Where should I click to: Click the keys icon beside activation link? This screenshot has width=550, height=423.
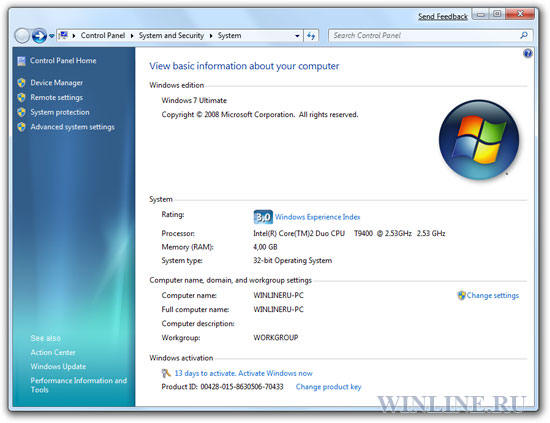coord(166,373)
